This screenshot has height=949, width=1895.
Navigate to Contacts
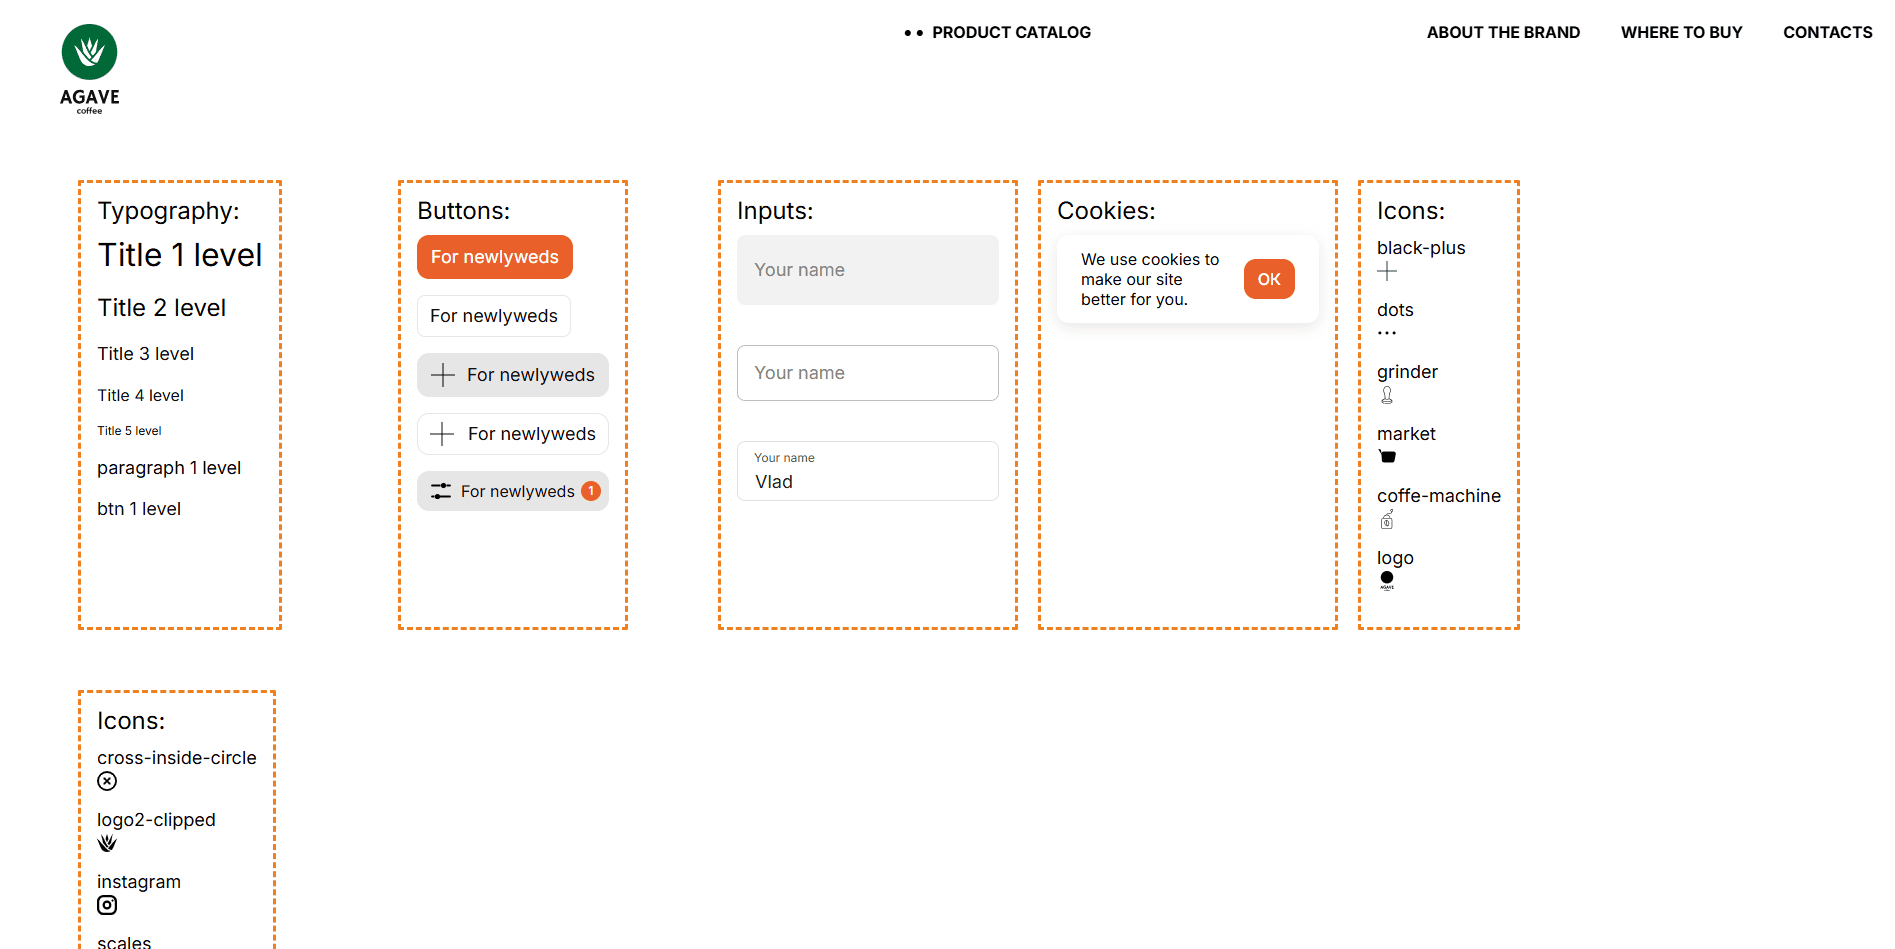point(1827,33)
